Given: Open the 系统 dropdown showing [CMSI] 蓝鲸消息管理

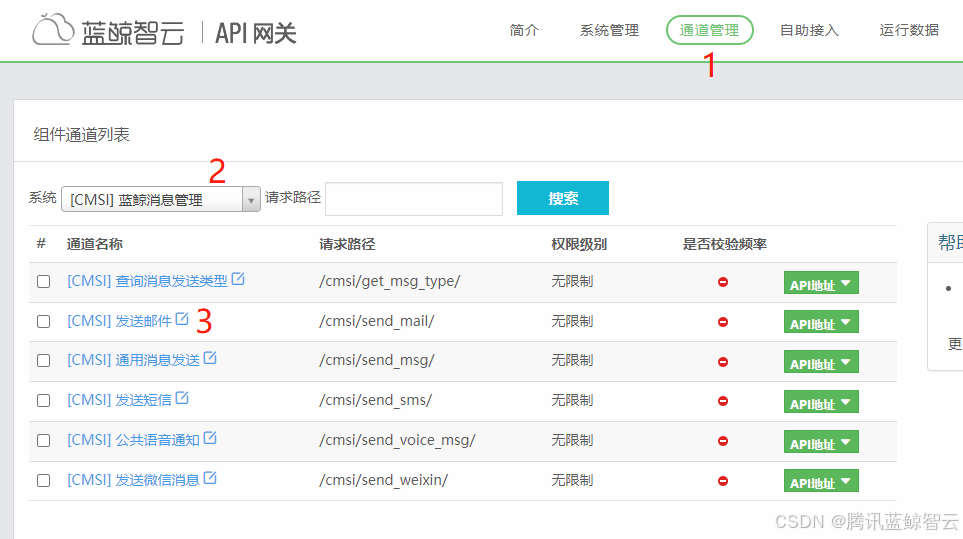Looking at the screenshot, I should click(x=161, y=200).
